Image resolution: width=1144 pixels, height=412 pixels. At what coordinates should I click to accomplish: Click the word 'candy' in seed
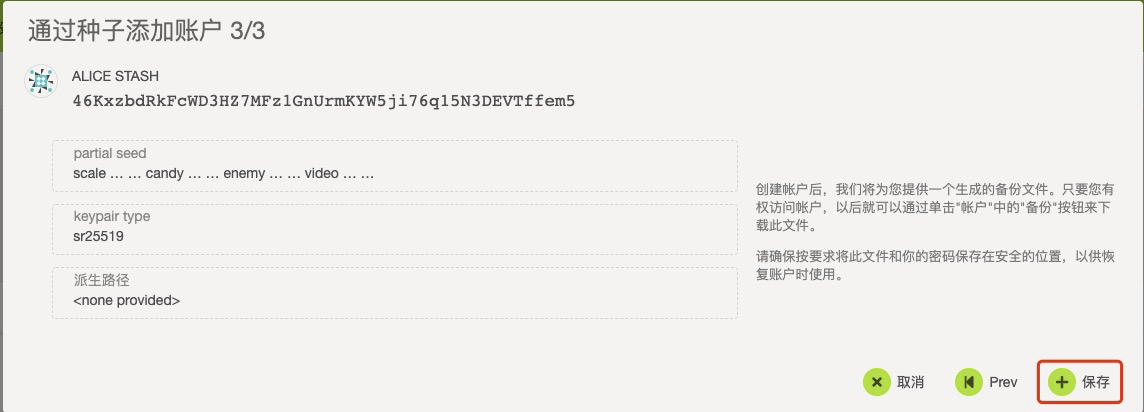pos(166,173)
